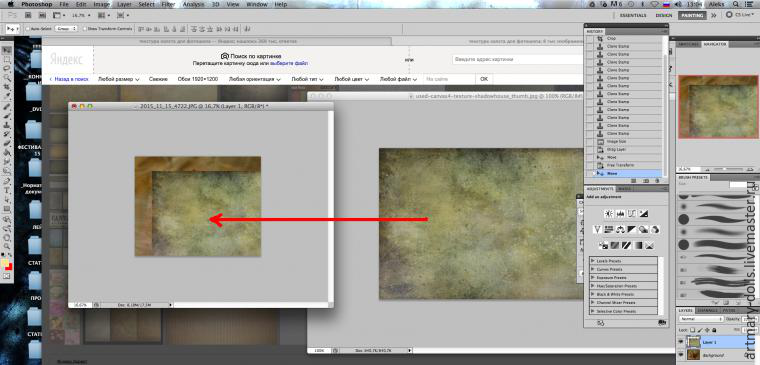
Task: Add a Curves adjustment layer
Action: (632, 213)
